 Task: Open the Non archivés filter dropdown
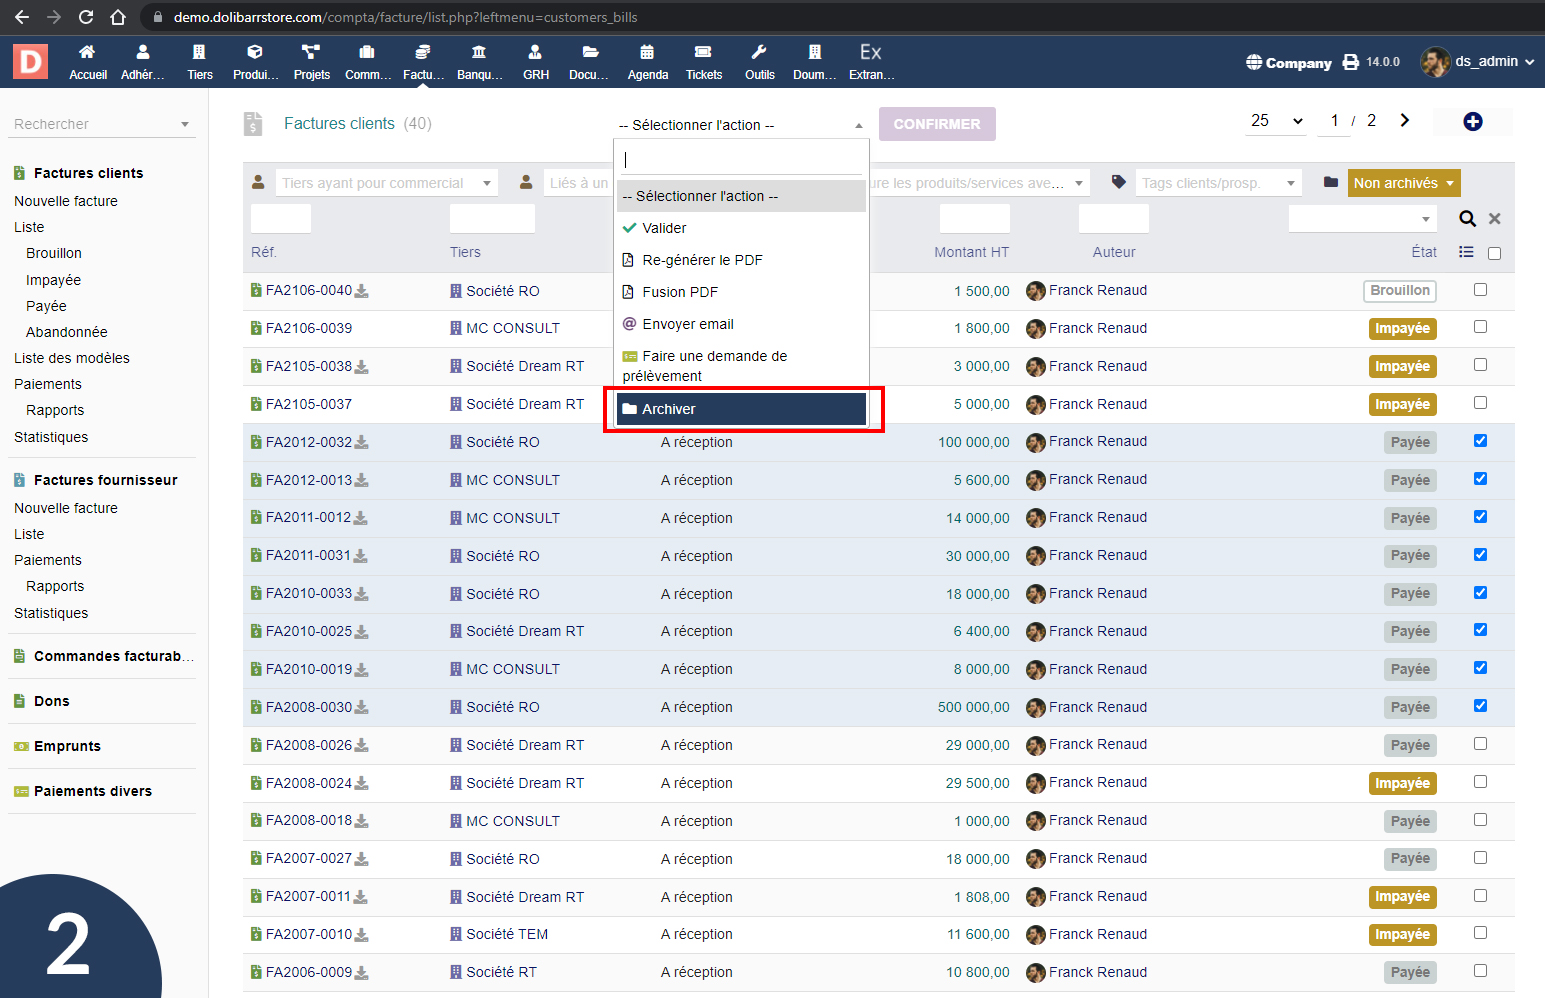1403,183
